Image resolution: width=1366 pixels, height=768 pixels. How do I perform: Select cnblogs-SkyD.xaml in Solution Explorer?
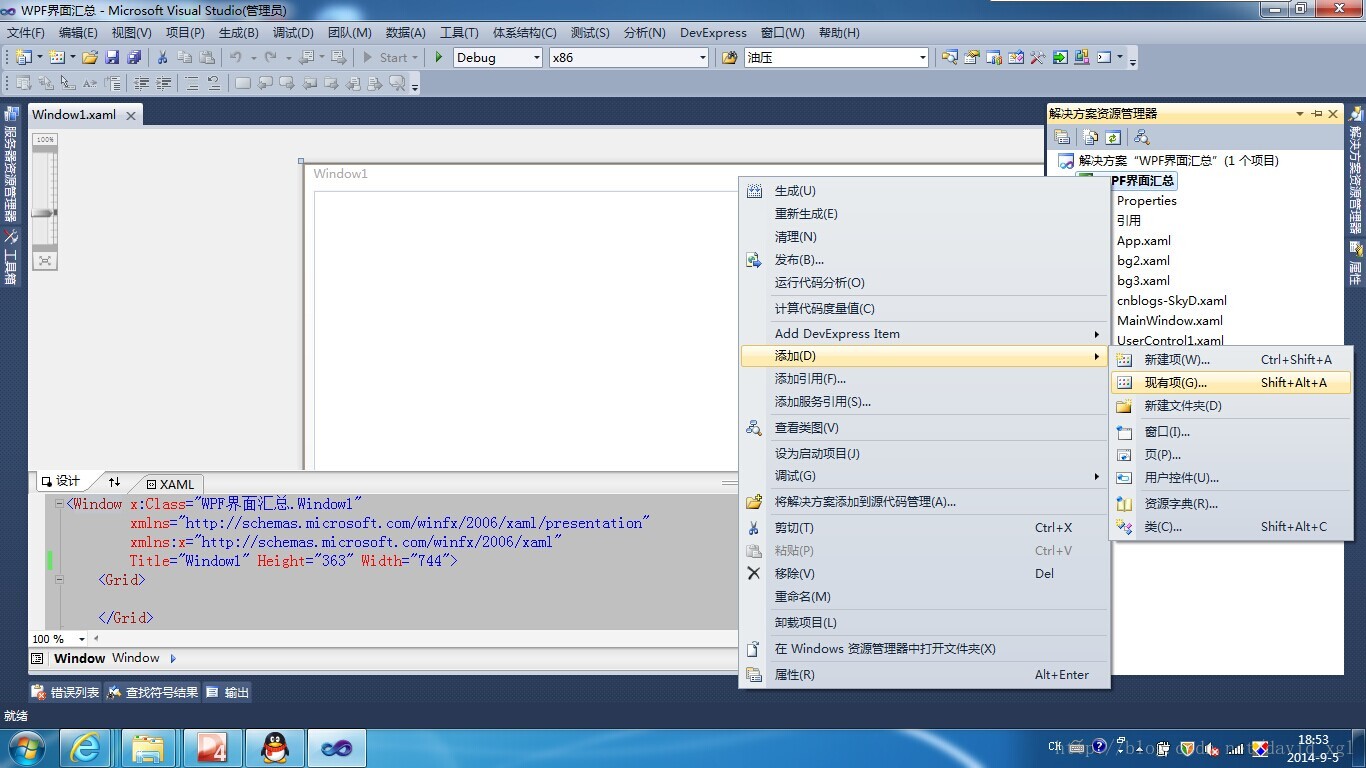[x=1172, y=301]
